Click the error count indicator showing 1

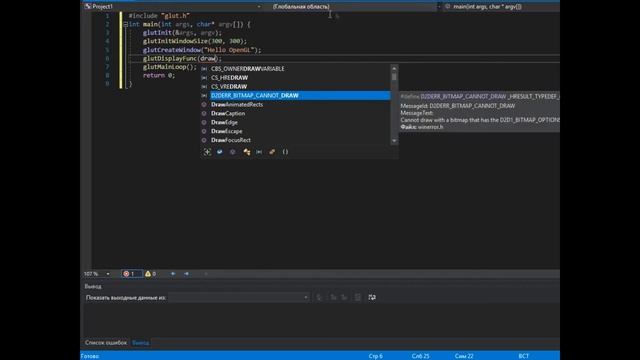(131, 274)
